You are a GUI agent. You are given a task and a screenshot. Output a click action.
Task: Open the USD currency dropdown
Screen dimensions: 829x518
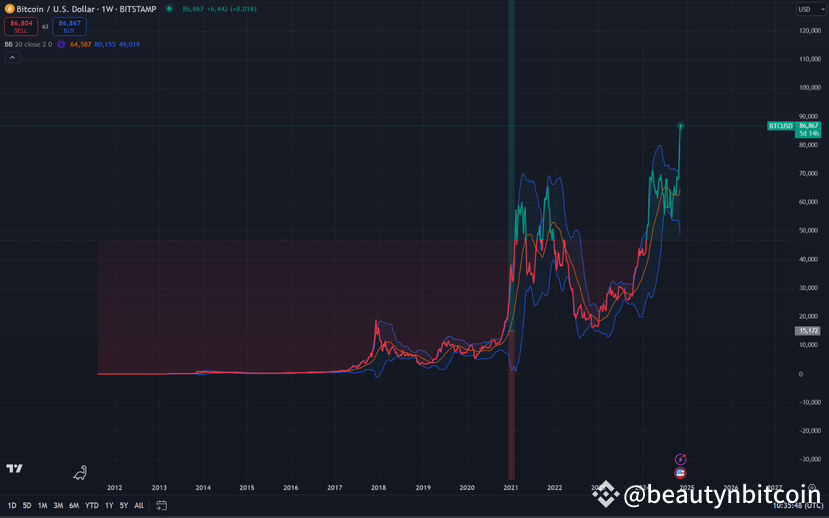[812, 9]
